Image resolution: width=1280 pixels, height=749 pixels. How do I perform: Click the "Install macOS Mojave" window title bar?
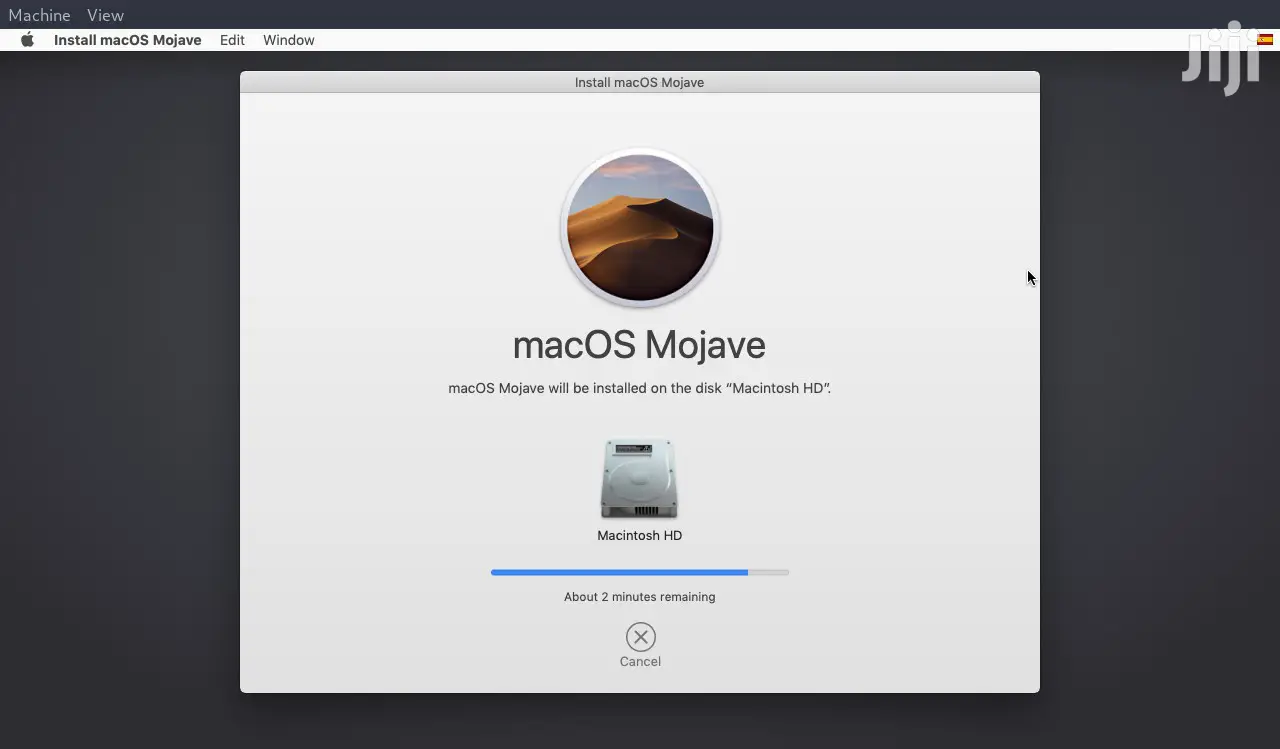pyautogui.click(x=640, y=82)
